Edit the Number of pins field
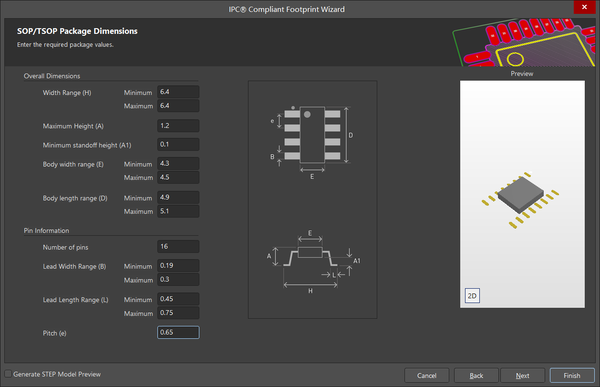The image size is (600, 387). coord(178,247)
